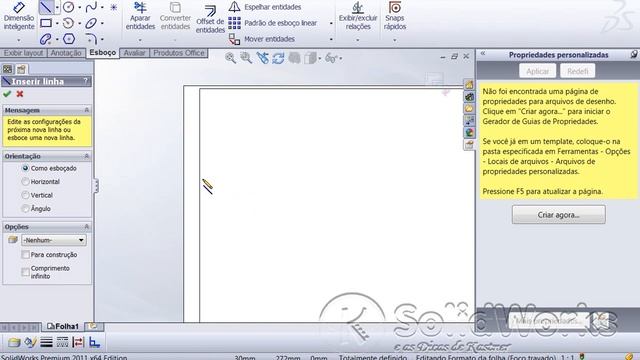Collapse the Mensagem section
This screenshot has width=640, height=360.
pyautogui.click(x=87, y=110)
